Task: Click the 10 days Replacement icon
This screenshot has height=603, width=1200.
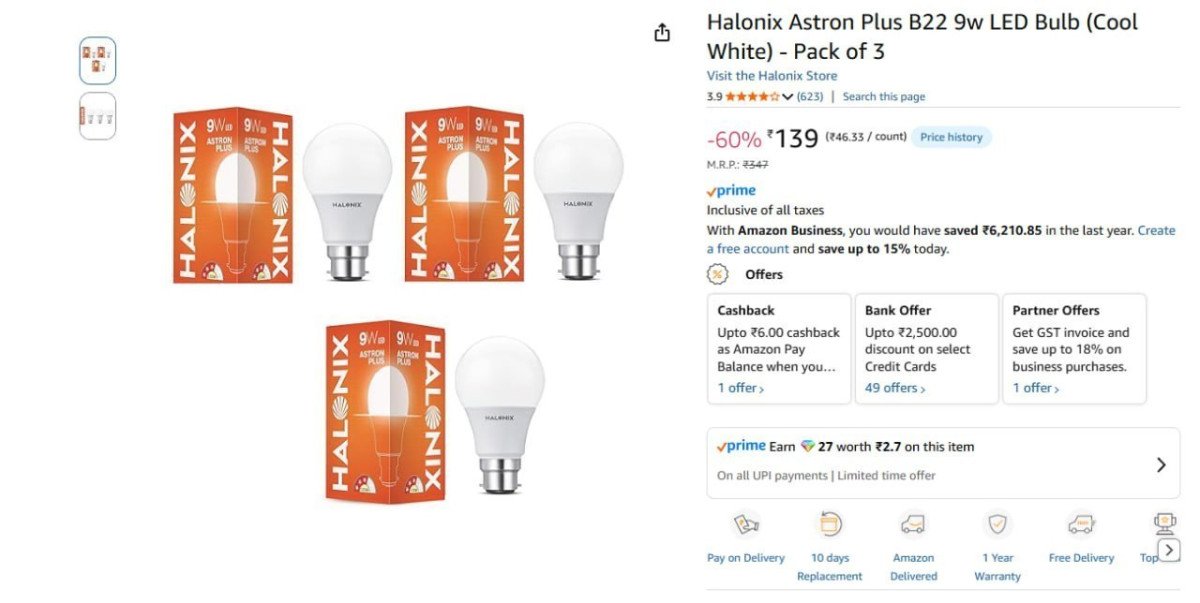Action: pyautogui.click(x=829, y=522)
